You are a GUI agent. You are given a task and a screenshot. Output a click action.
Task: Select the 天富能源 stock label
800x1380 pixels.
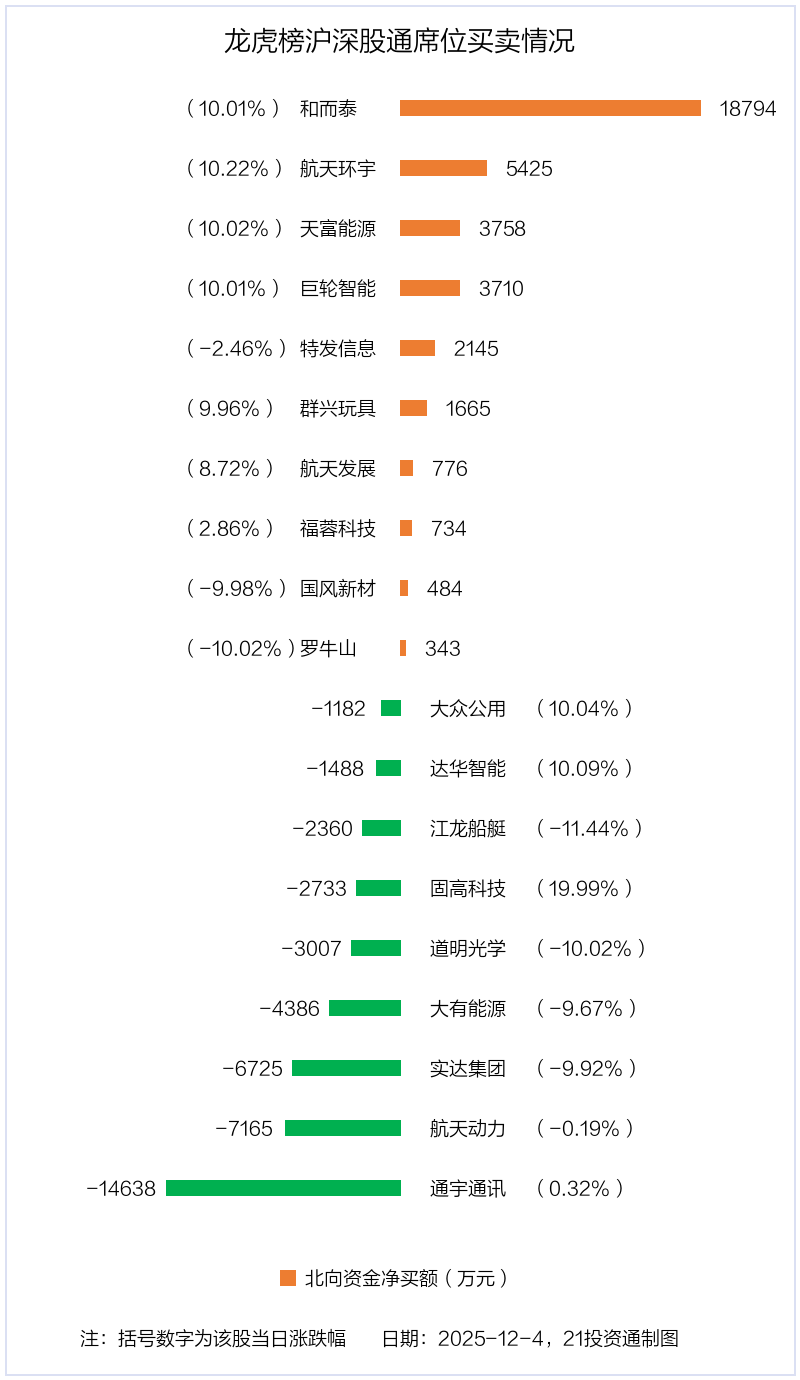coord(338,228)
